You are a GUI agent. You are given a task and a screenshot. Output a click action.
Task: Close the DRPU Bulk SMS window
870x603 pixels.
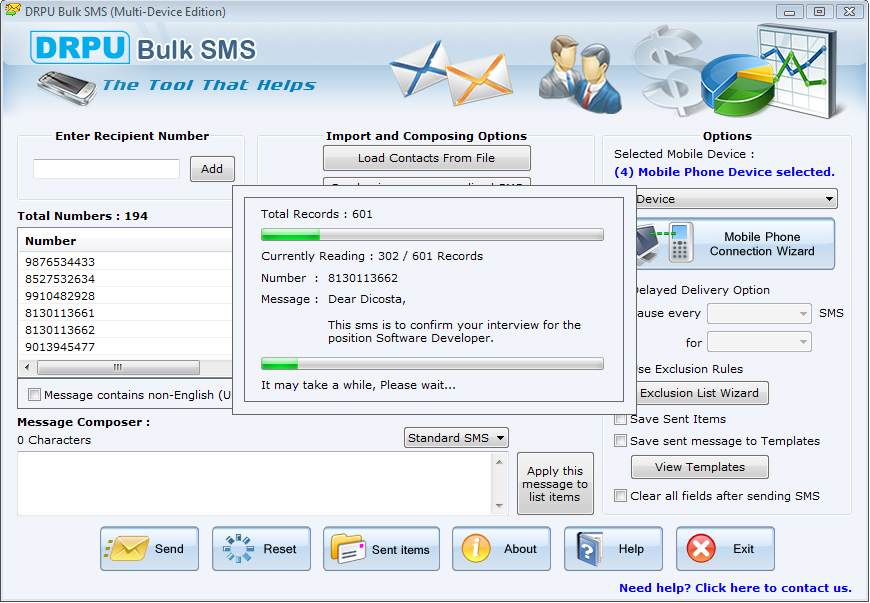[x=849, y=12]
